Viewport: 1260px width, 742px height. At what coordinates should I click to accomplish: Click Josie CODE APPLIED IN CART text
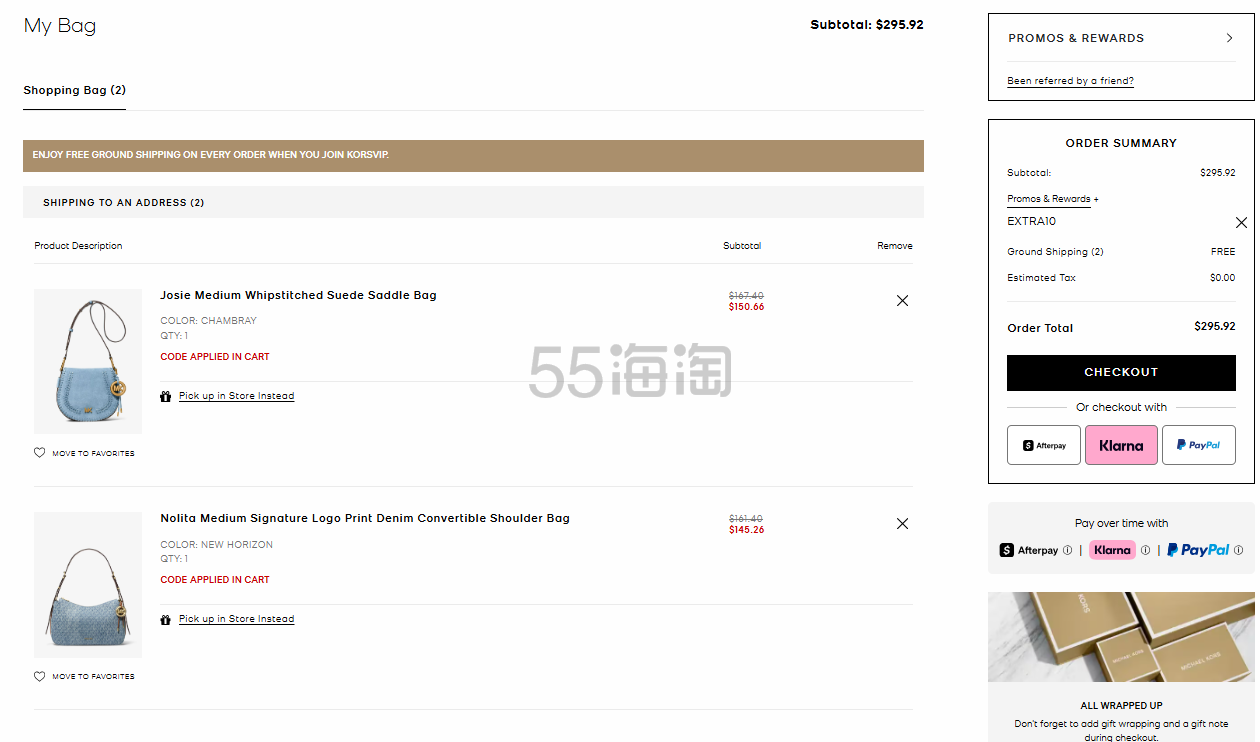215,357
